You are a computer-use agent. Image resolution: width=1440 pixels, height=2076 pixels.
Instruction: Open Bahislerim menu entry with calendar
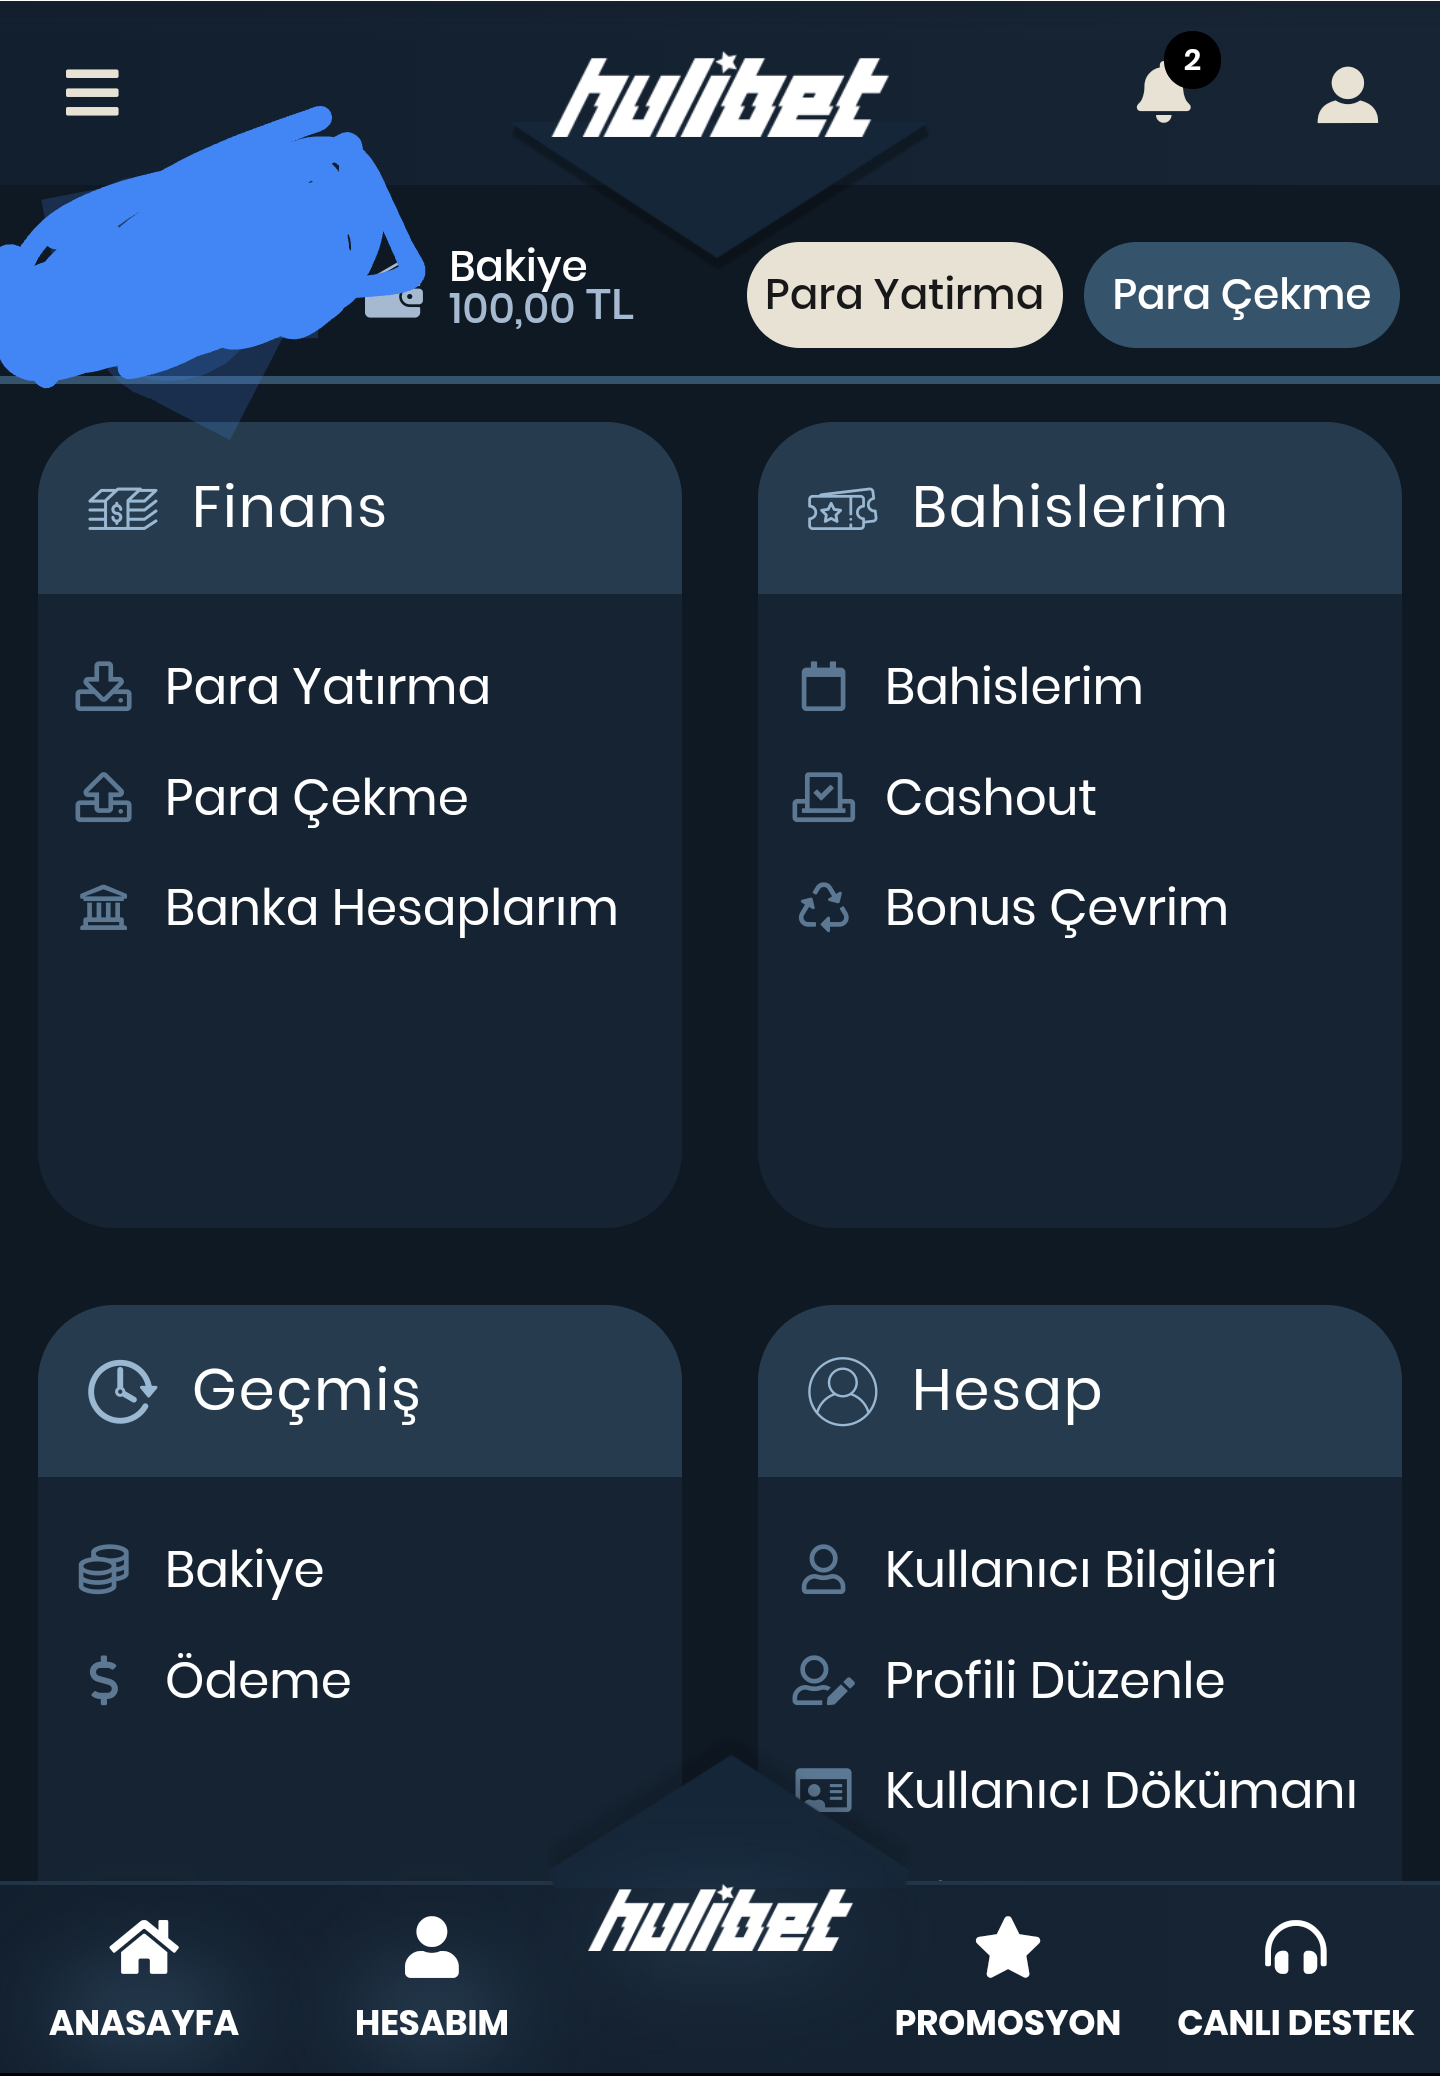(1013, 687)
